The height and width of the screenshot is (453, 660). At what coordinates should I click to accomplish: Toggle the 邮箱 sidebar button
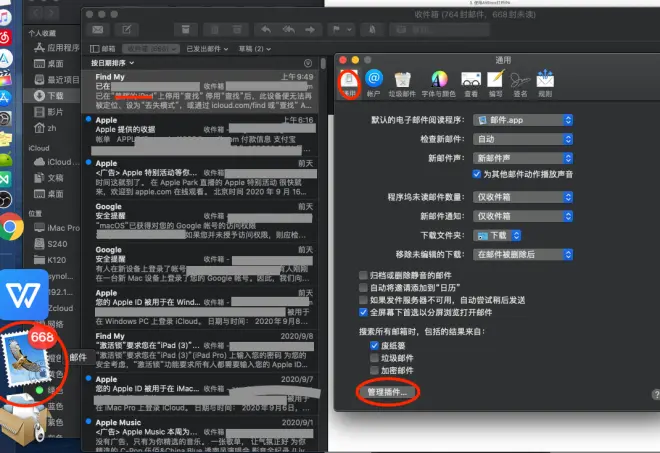click(103, 49)
